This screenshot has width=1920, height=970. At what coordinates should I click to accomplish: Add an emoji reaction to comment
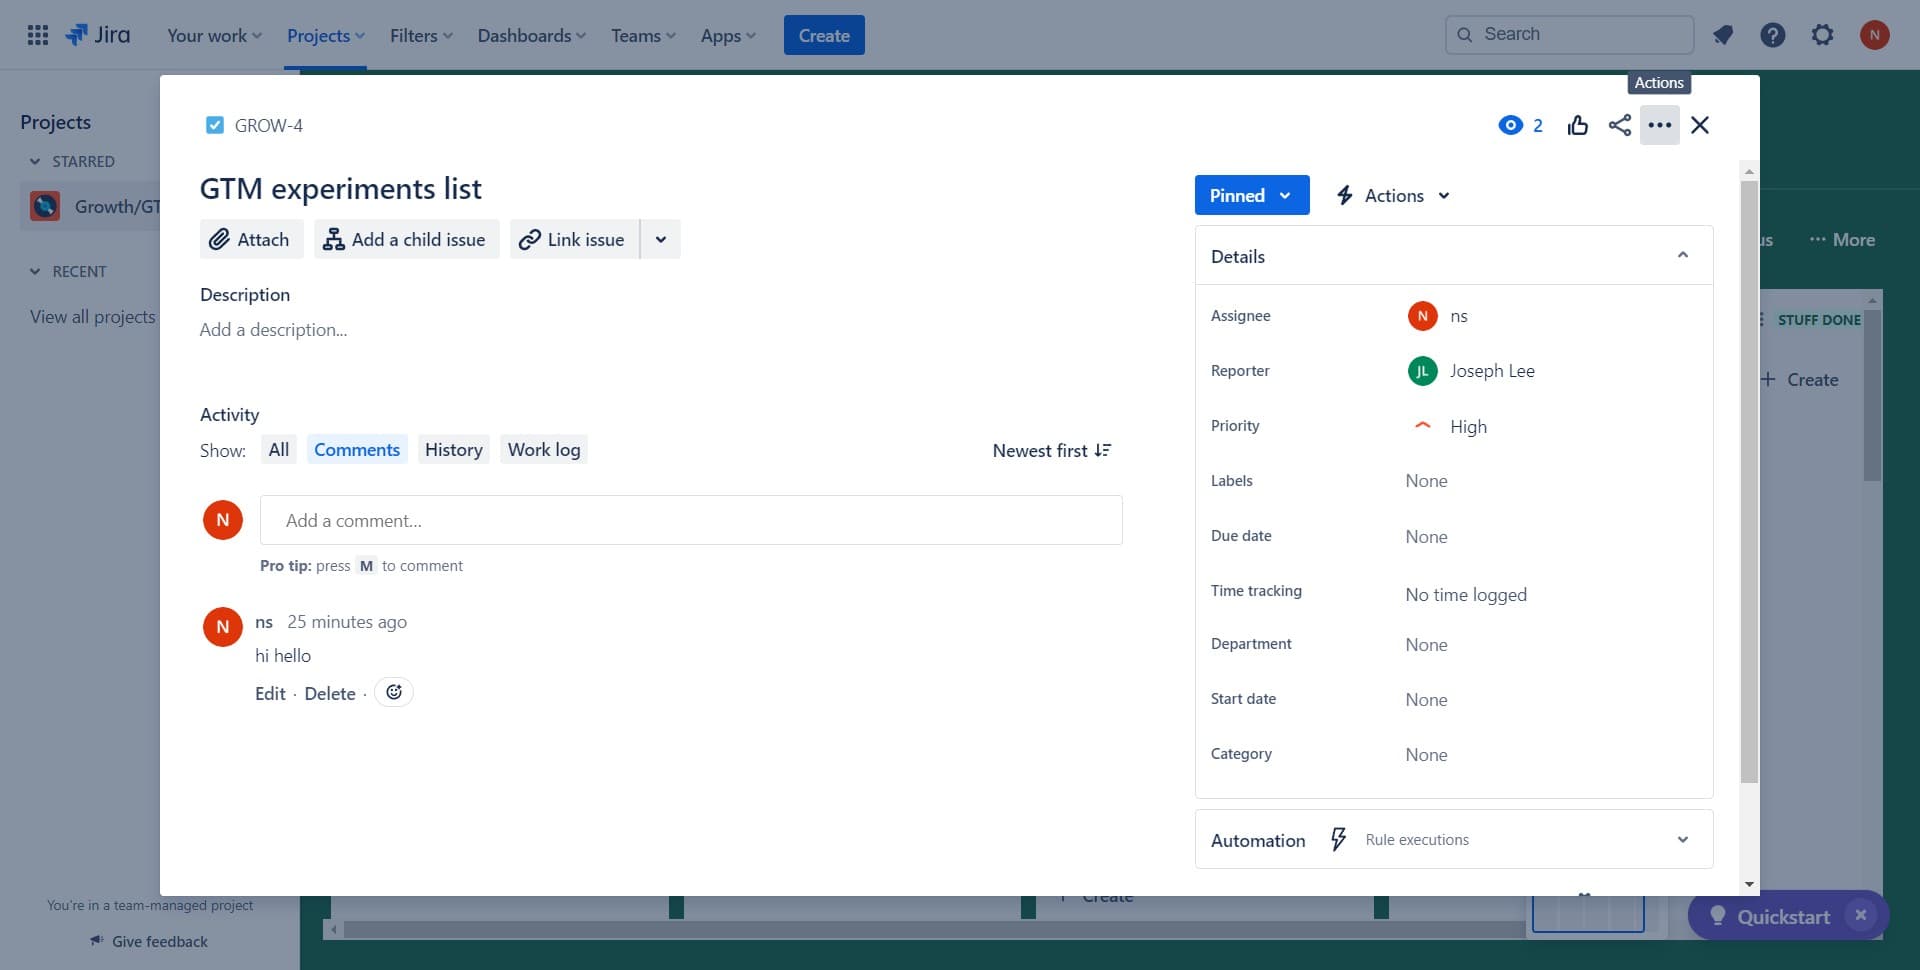[x=394, y=692]
